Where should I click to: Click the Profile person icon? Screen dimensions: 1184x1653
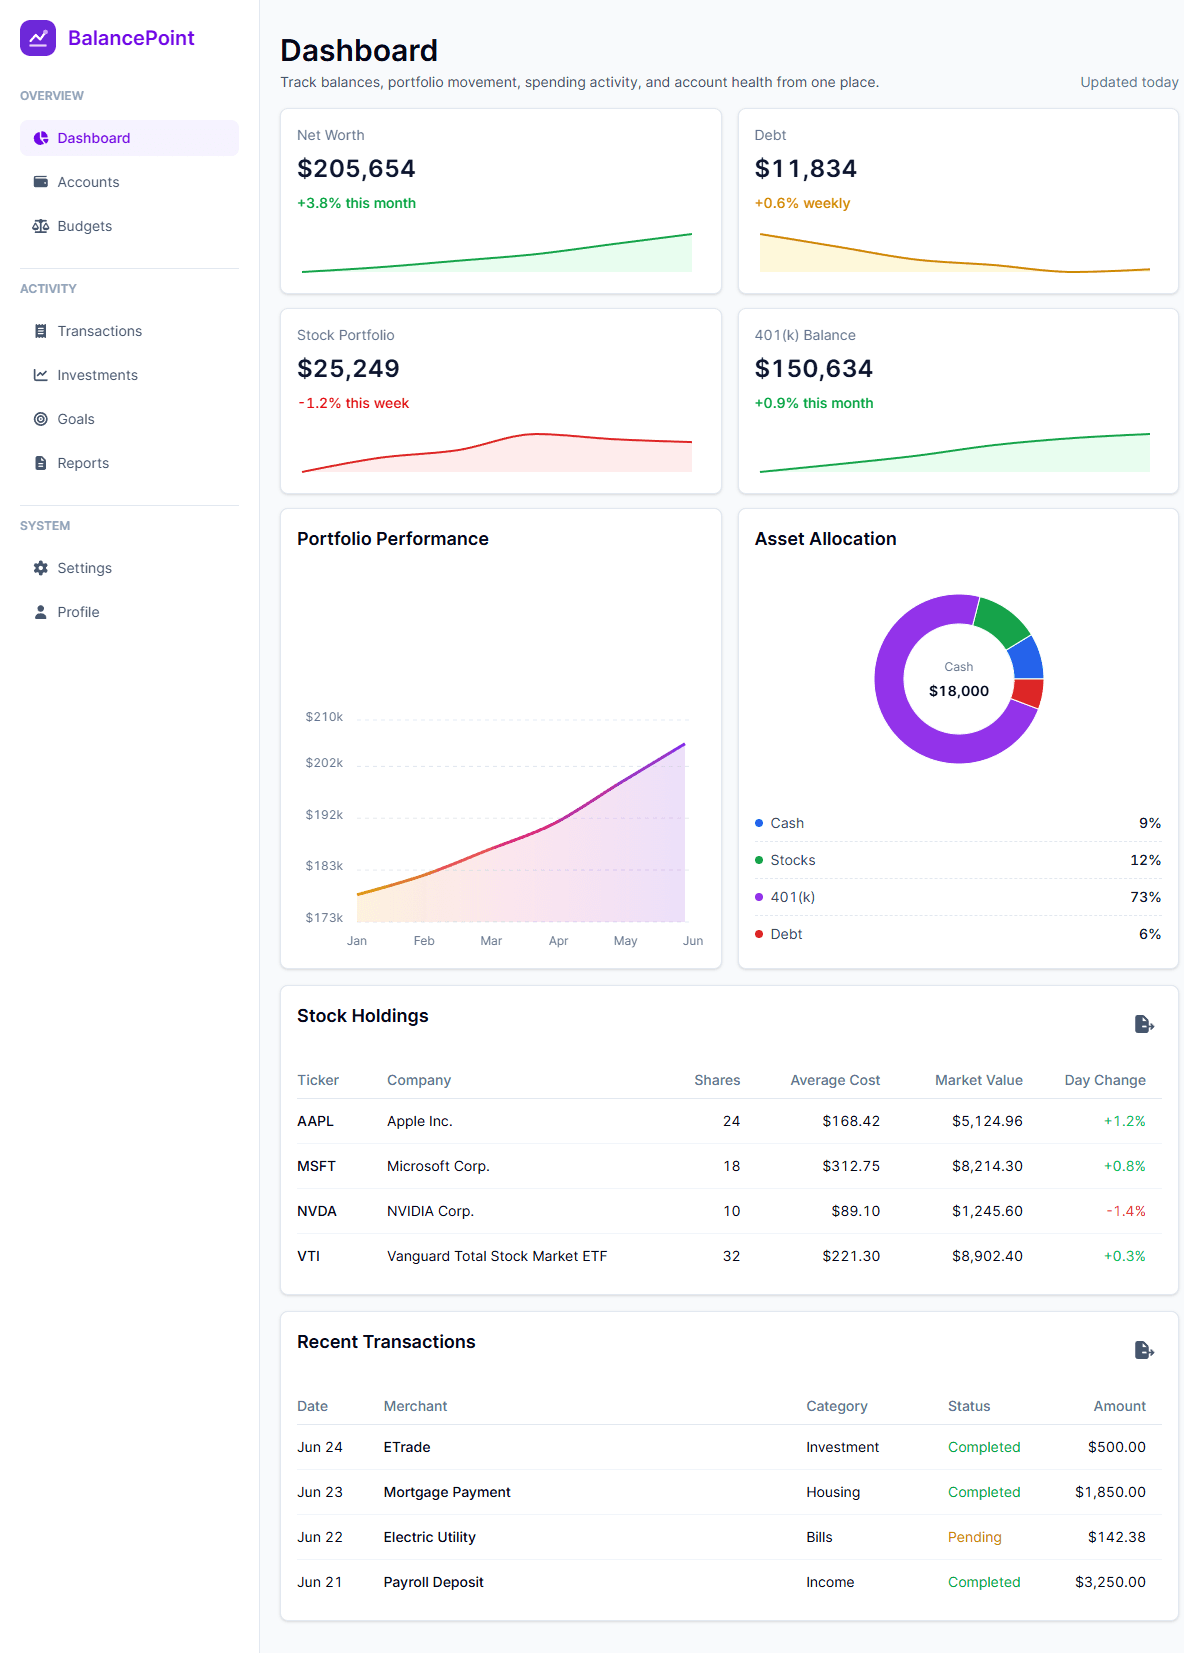(41, 612)
